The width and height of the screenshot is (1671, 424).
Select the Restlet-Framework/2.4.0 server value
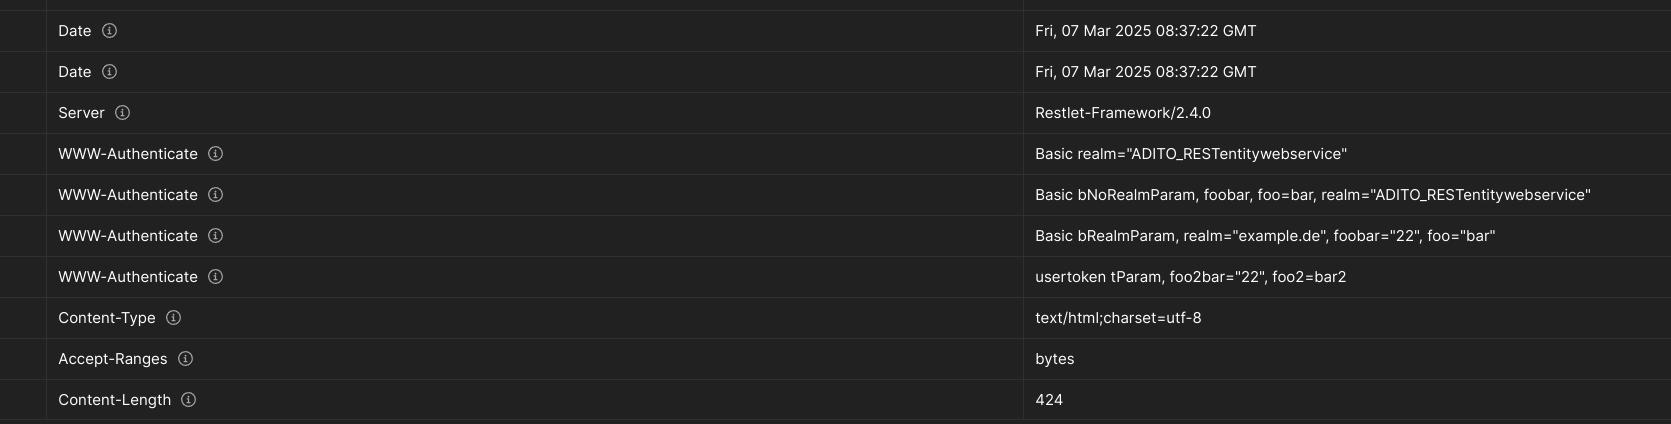[x=1123, y=113]
